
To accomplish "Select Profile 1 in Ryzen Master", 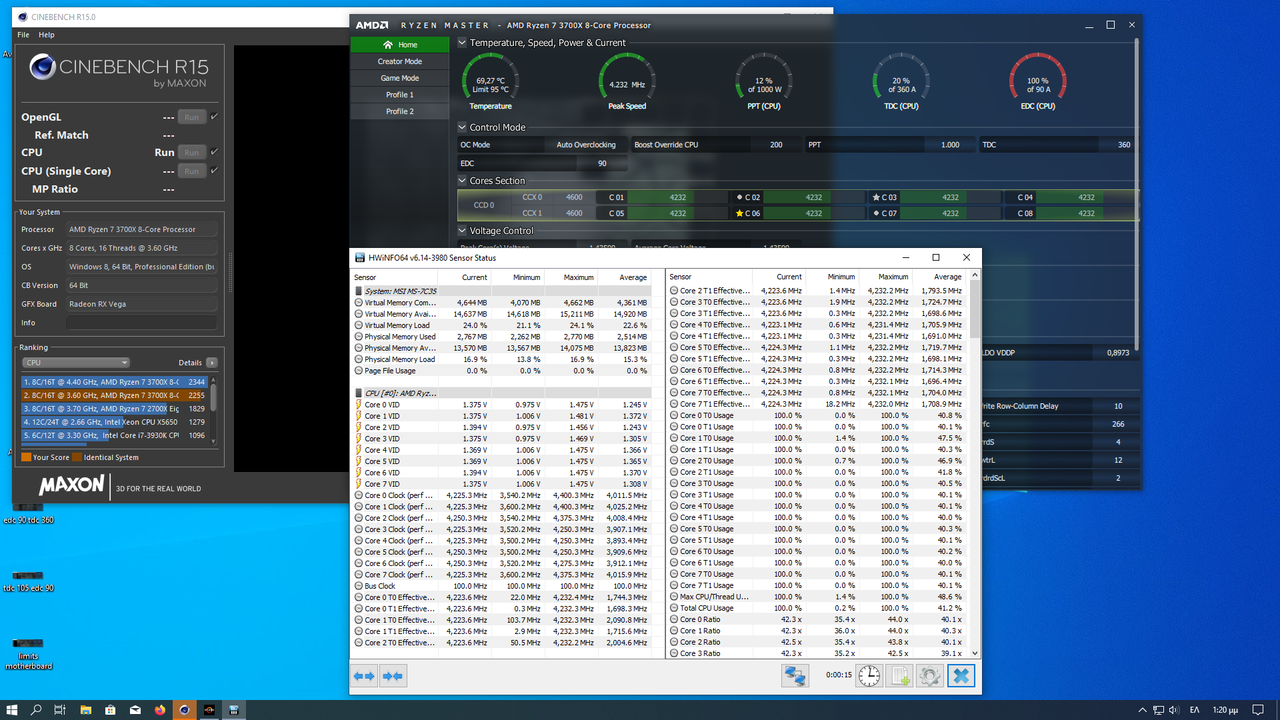I will [399, 95].
